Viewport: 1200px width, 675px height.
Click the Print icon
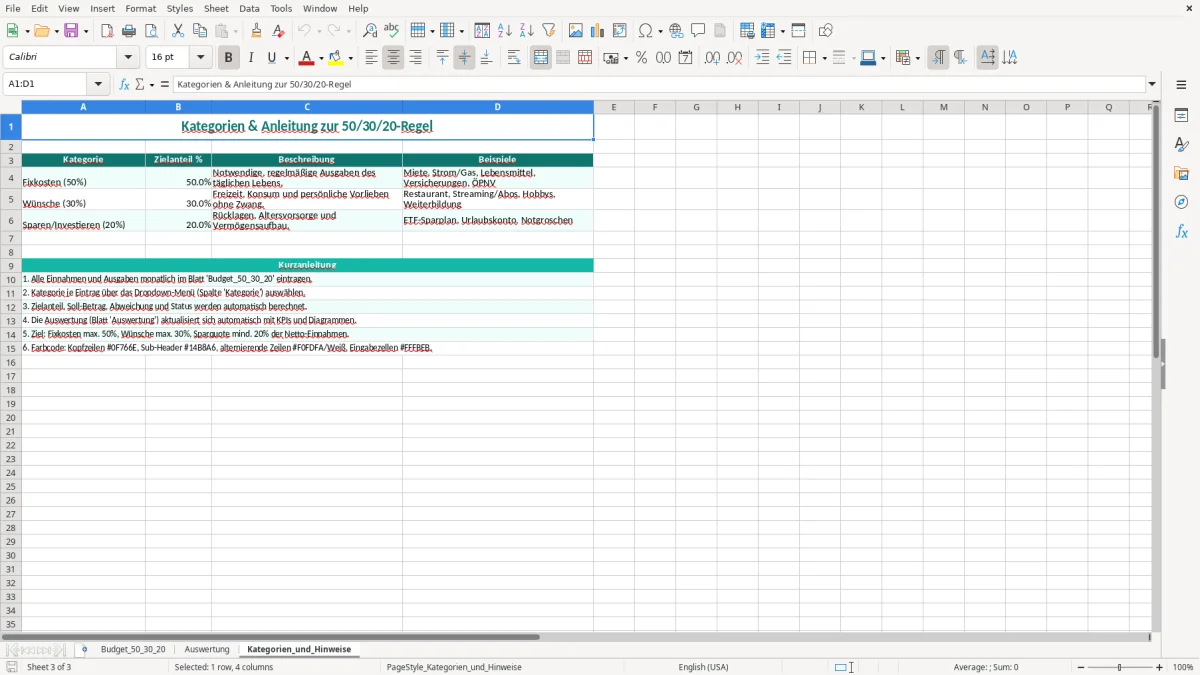(x=129, y=31)
